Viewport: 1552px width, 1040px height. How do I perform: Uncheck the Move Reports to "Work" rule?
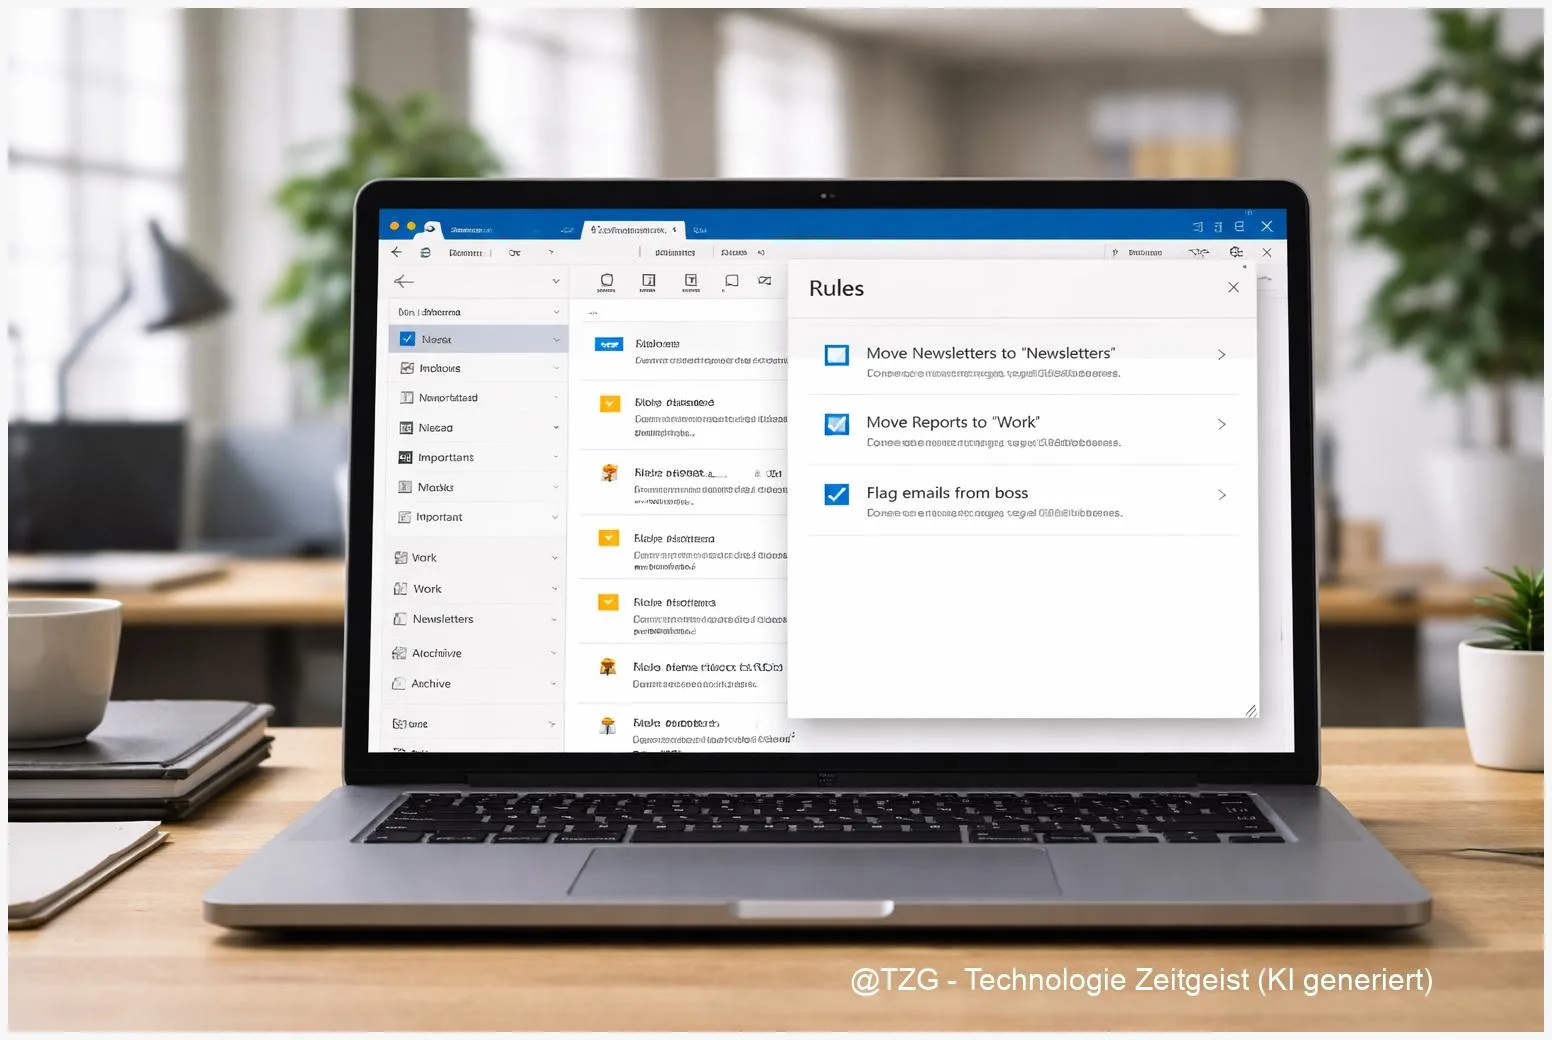coord(837,424)
